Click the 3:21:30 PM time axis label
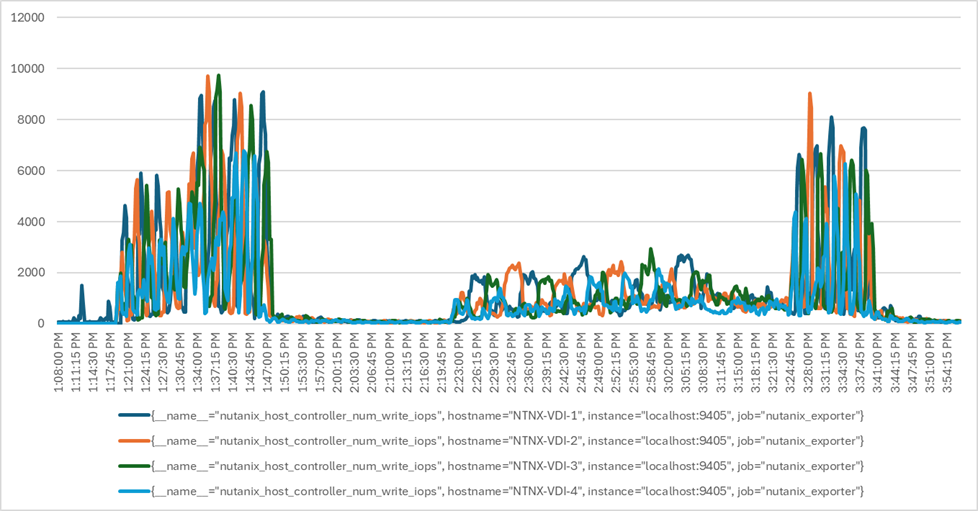The height and width of the screenshot is (511, 978). tap(773, 363)
